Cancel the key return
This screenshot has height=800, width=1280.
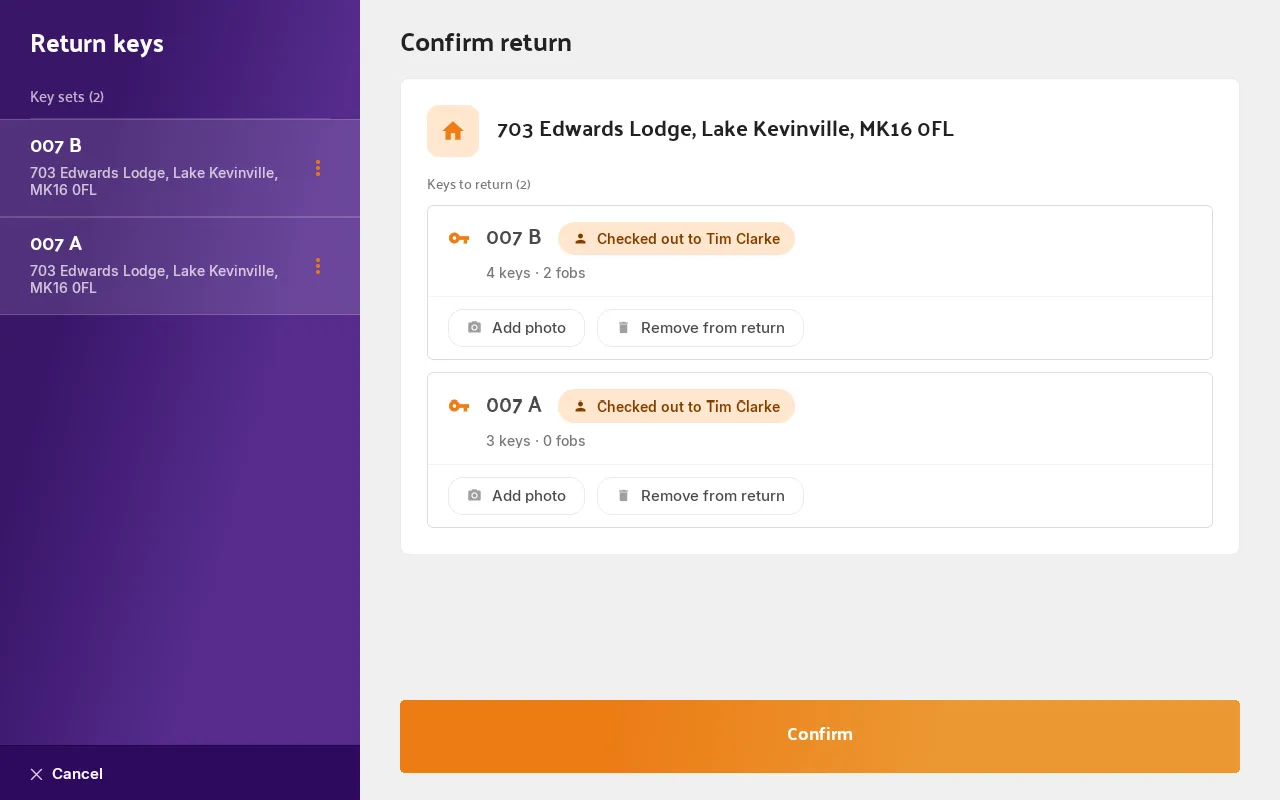[66, 774]
